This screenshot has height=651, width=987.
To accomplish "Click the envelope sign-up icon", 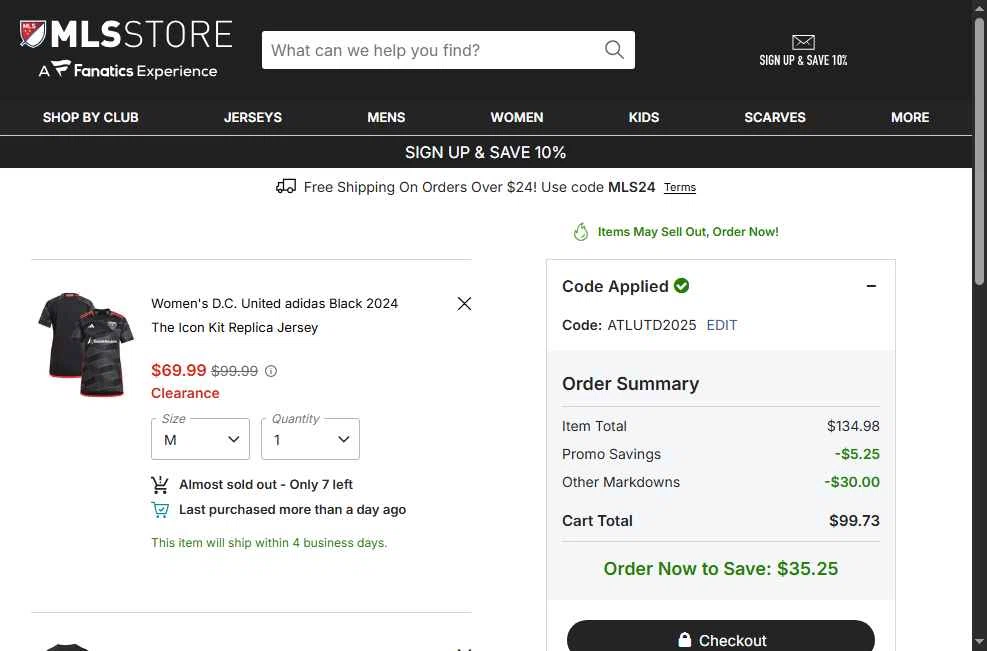I will point(803,42).
